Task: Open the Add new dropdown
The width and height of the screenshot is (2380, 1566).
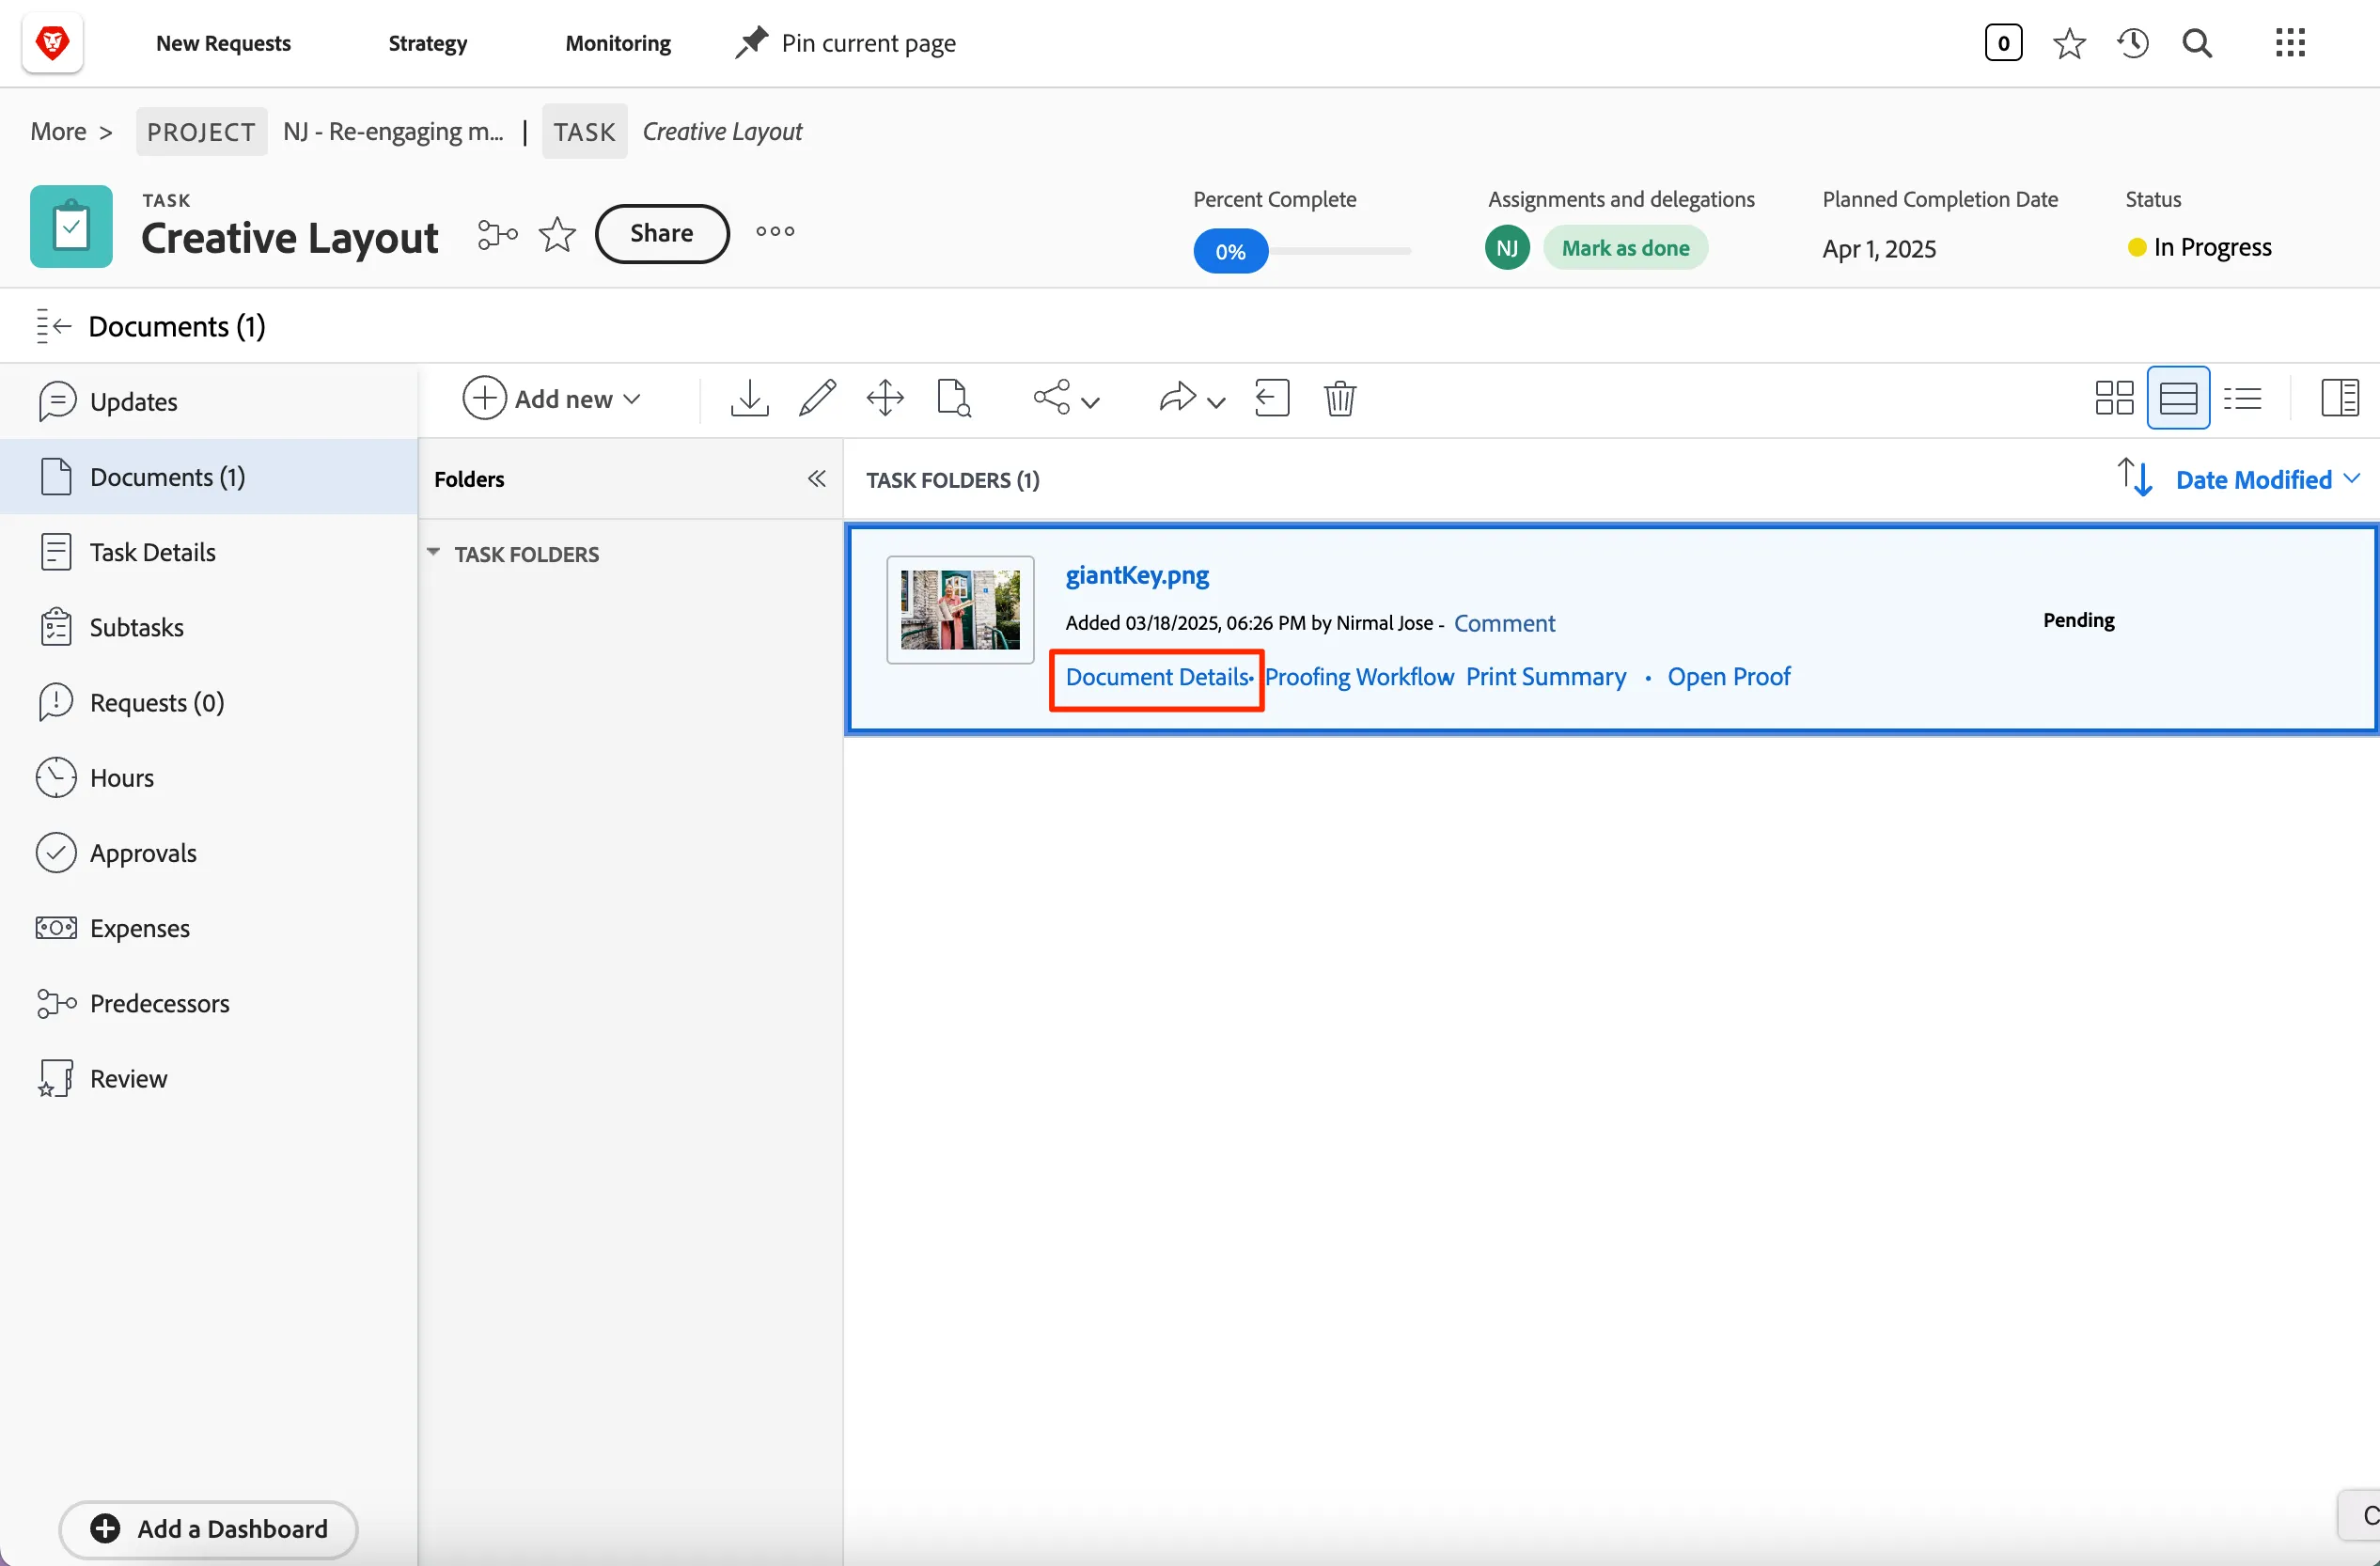Action: [552, 398]
